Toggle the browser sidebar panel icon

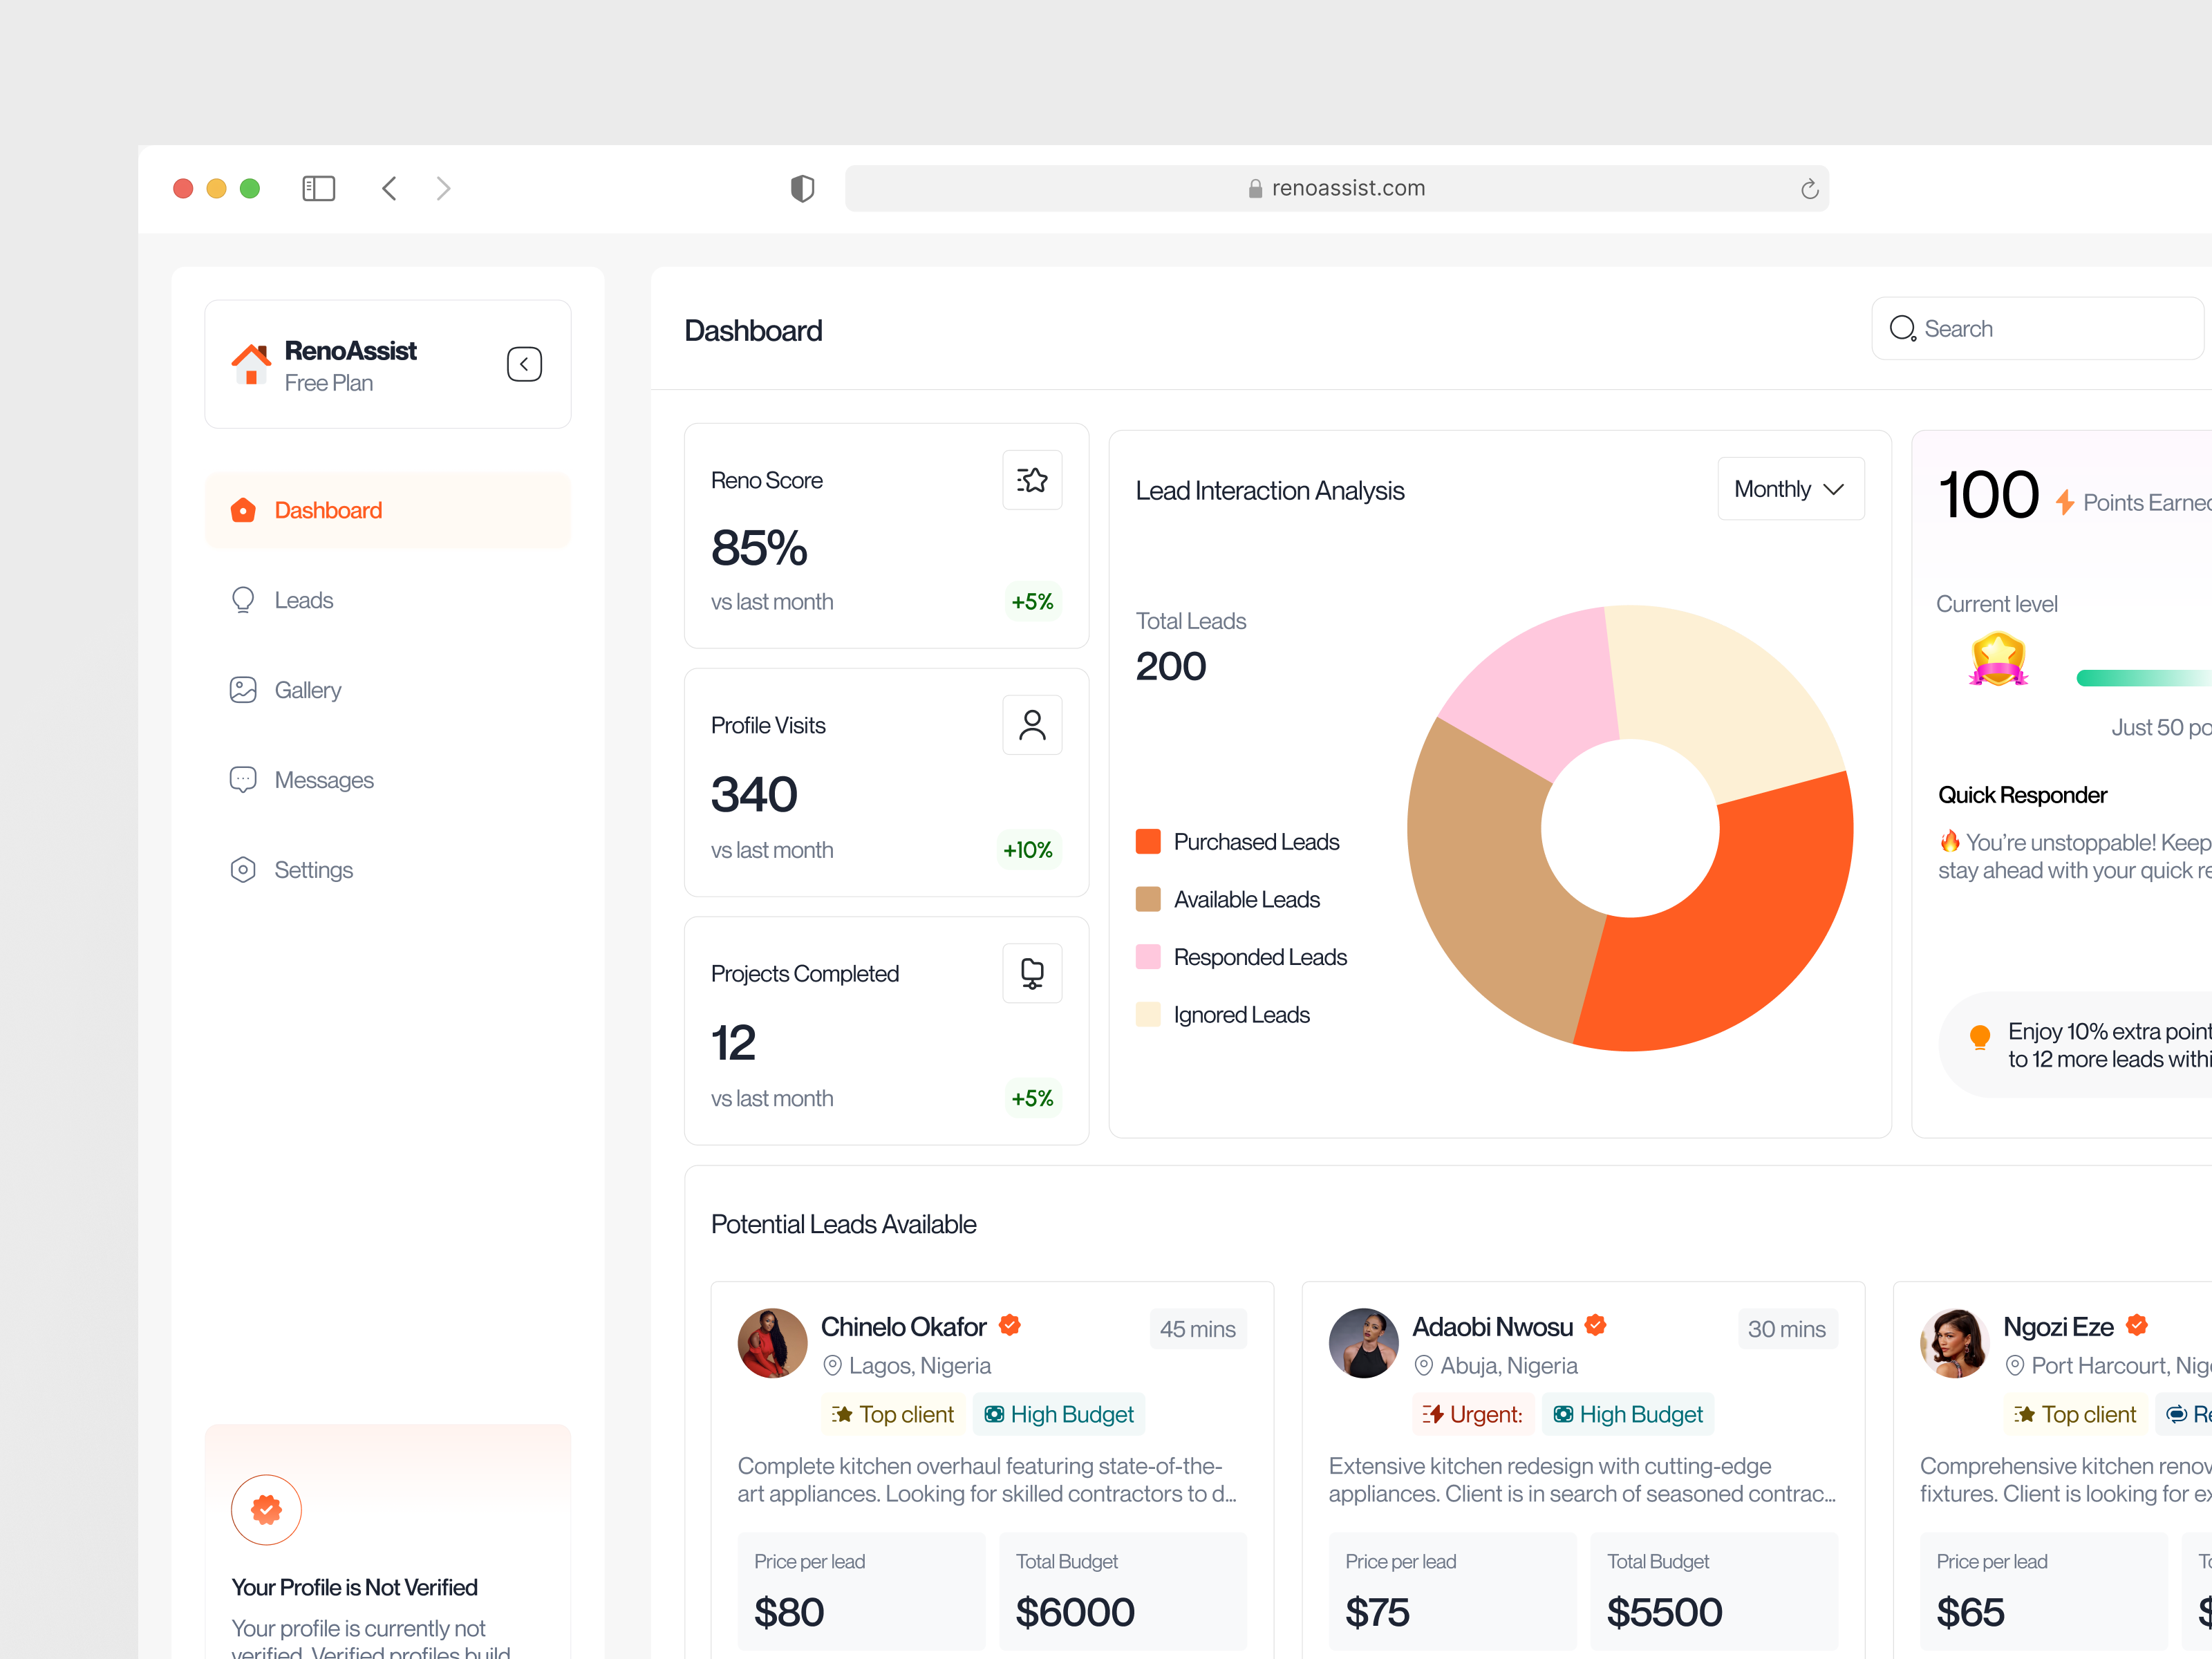pyautogui.click(x=318, y=188)
